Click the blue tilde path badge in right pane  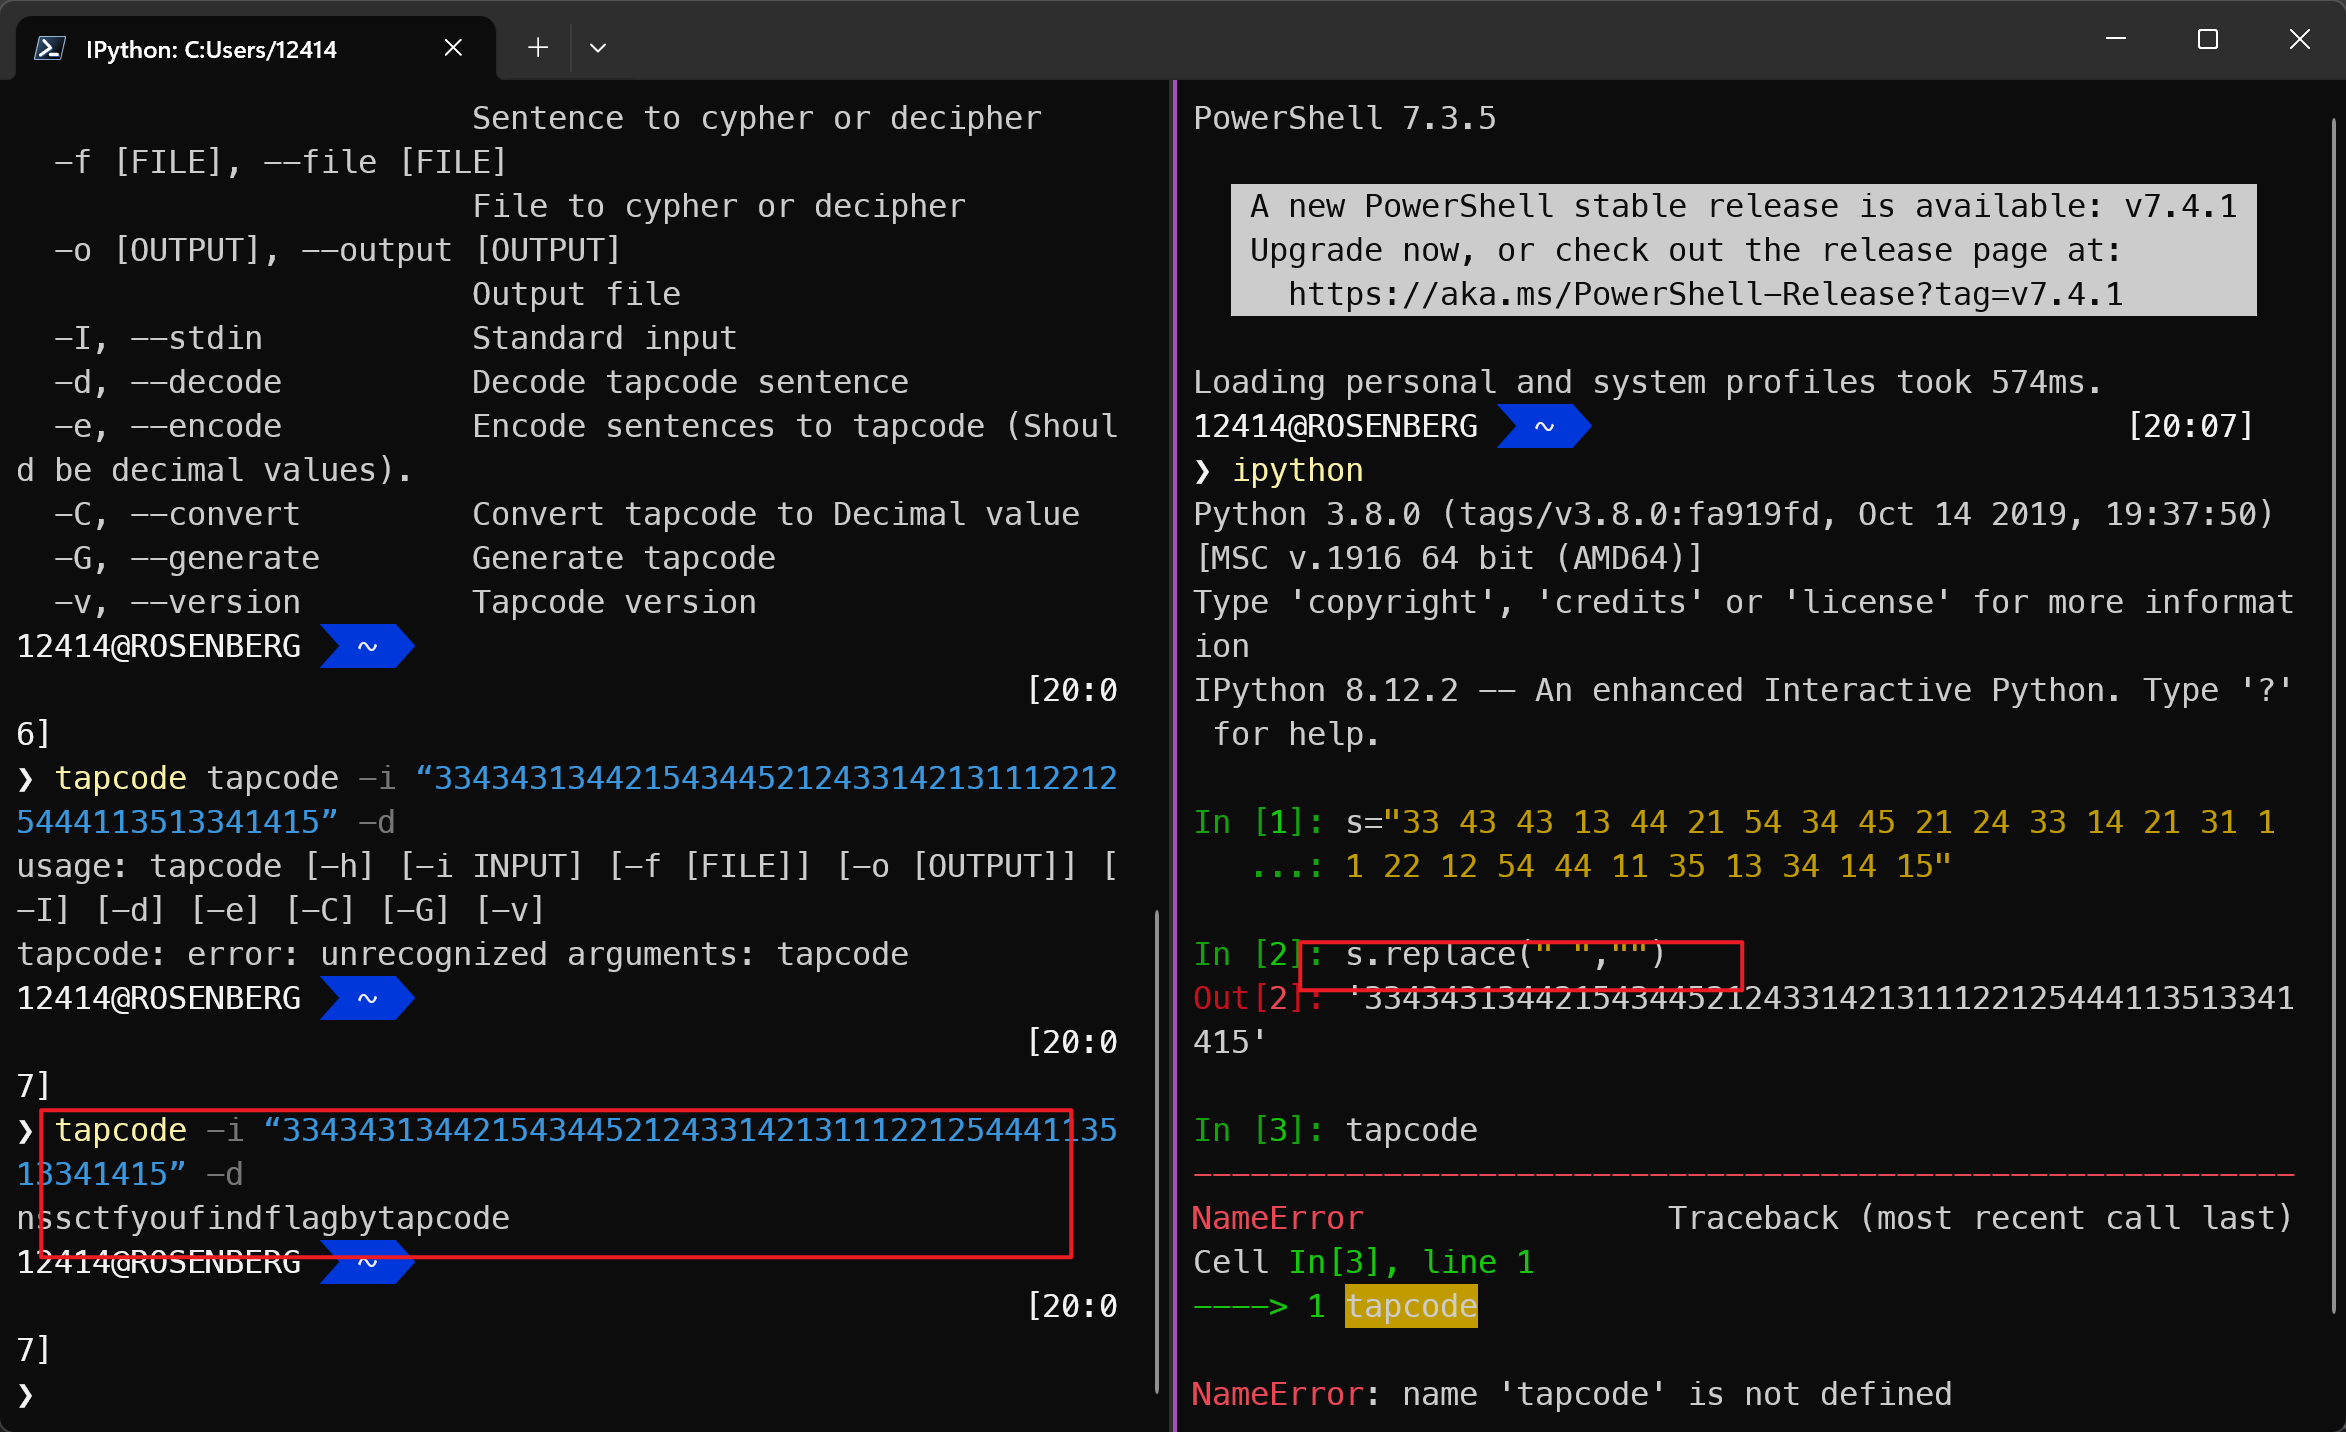1544,426
